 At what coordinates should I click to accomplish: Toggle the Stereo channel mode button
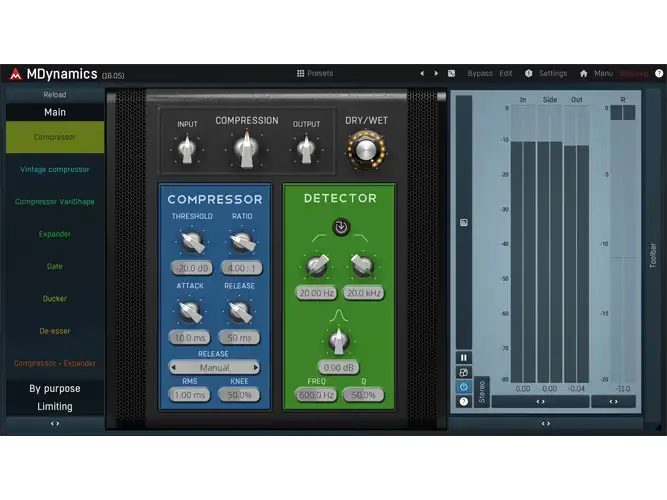tap(482, 392)
